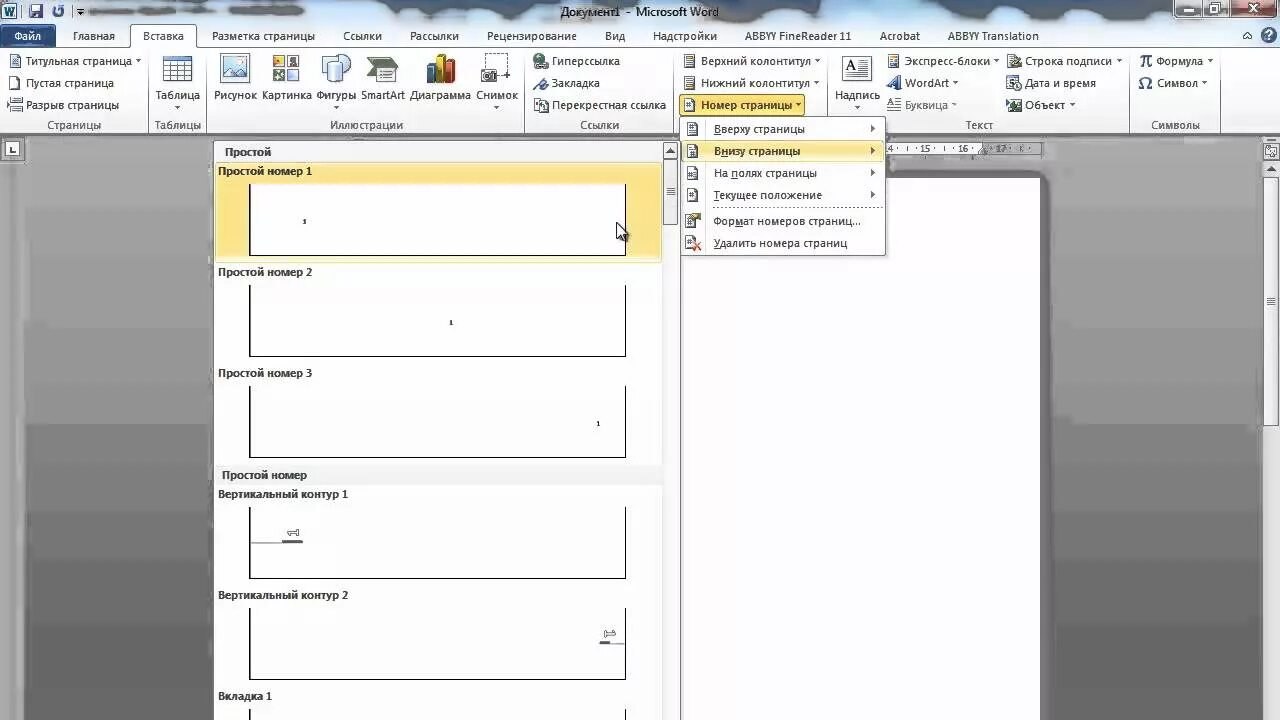
Task: Open the На полях страницы submenu
Action: coord(783,173)
